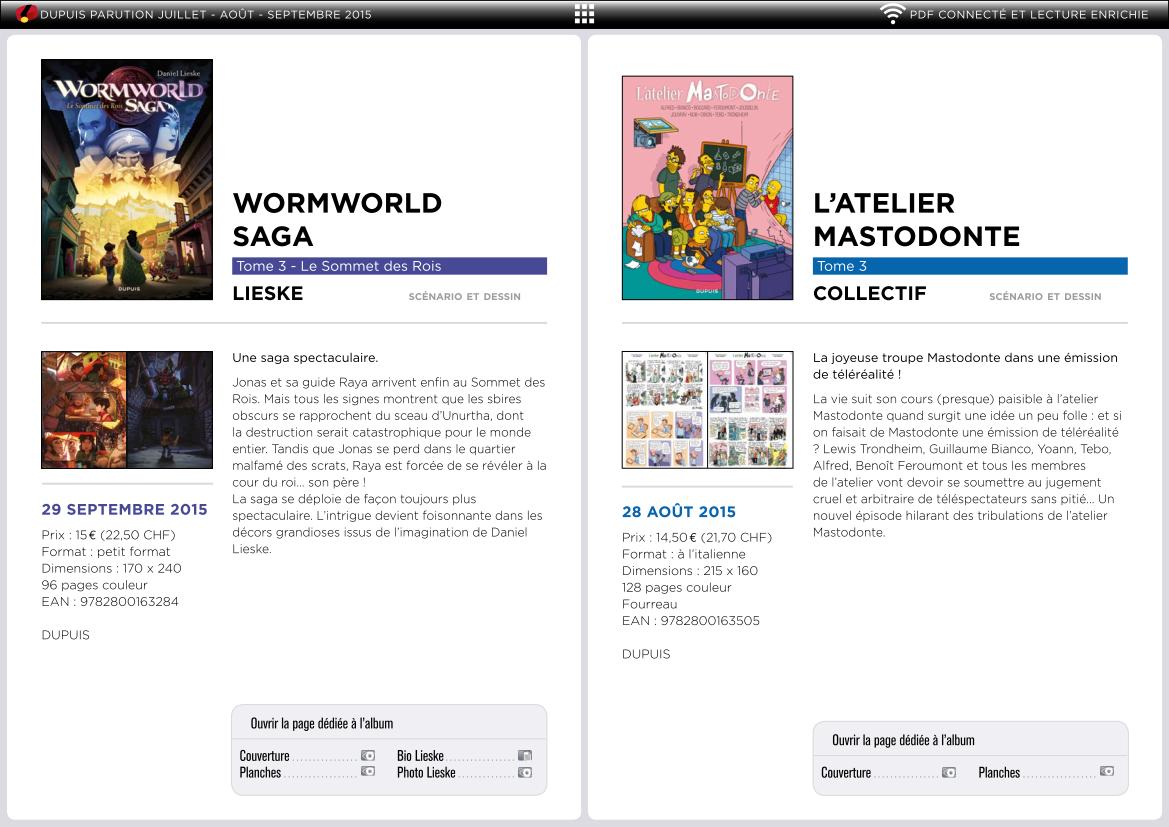Viewport: 1169px width, 827px height.
Task: Click camera icon next to Wormworld Planches
Action: click(367, 772)
